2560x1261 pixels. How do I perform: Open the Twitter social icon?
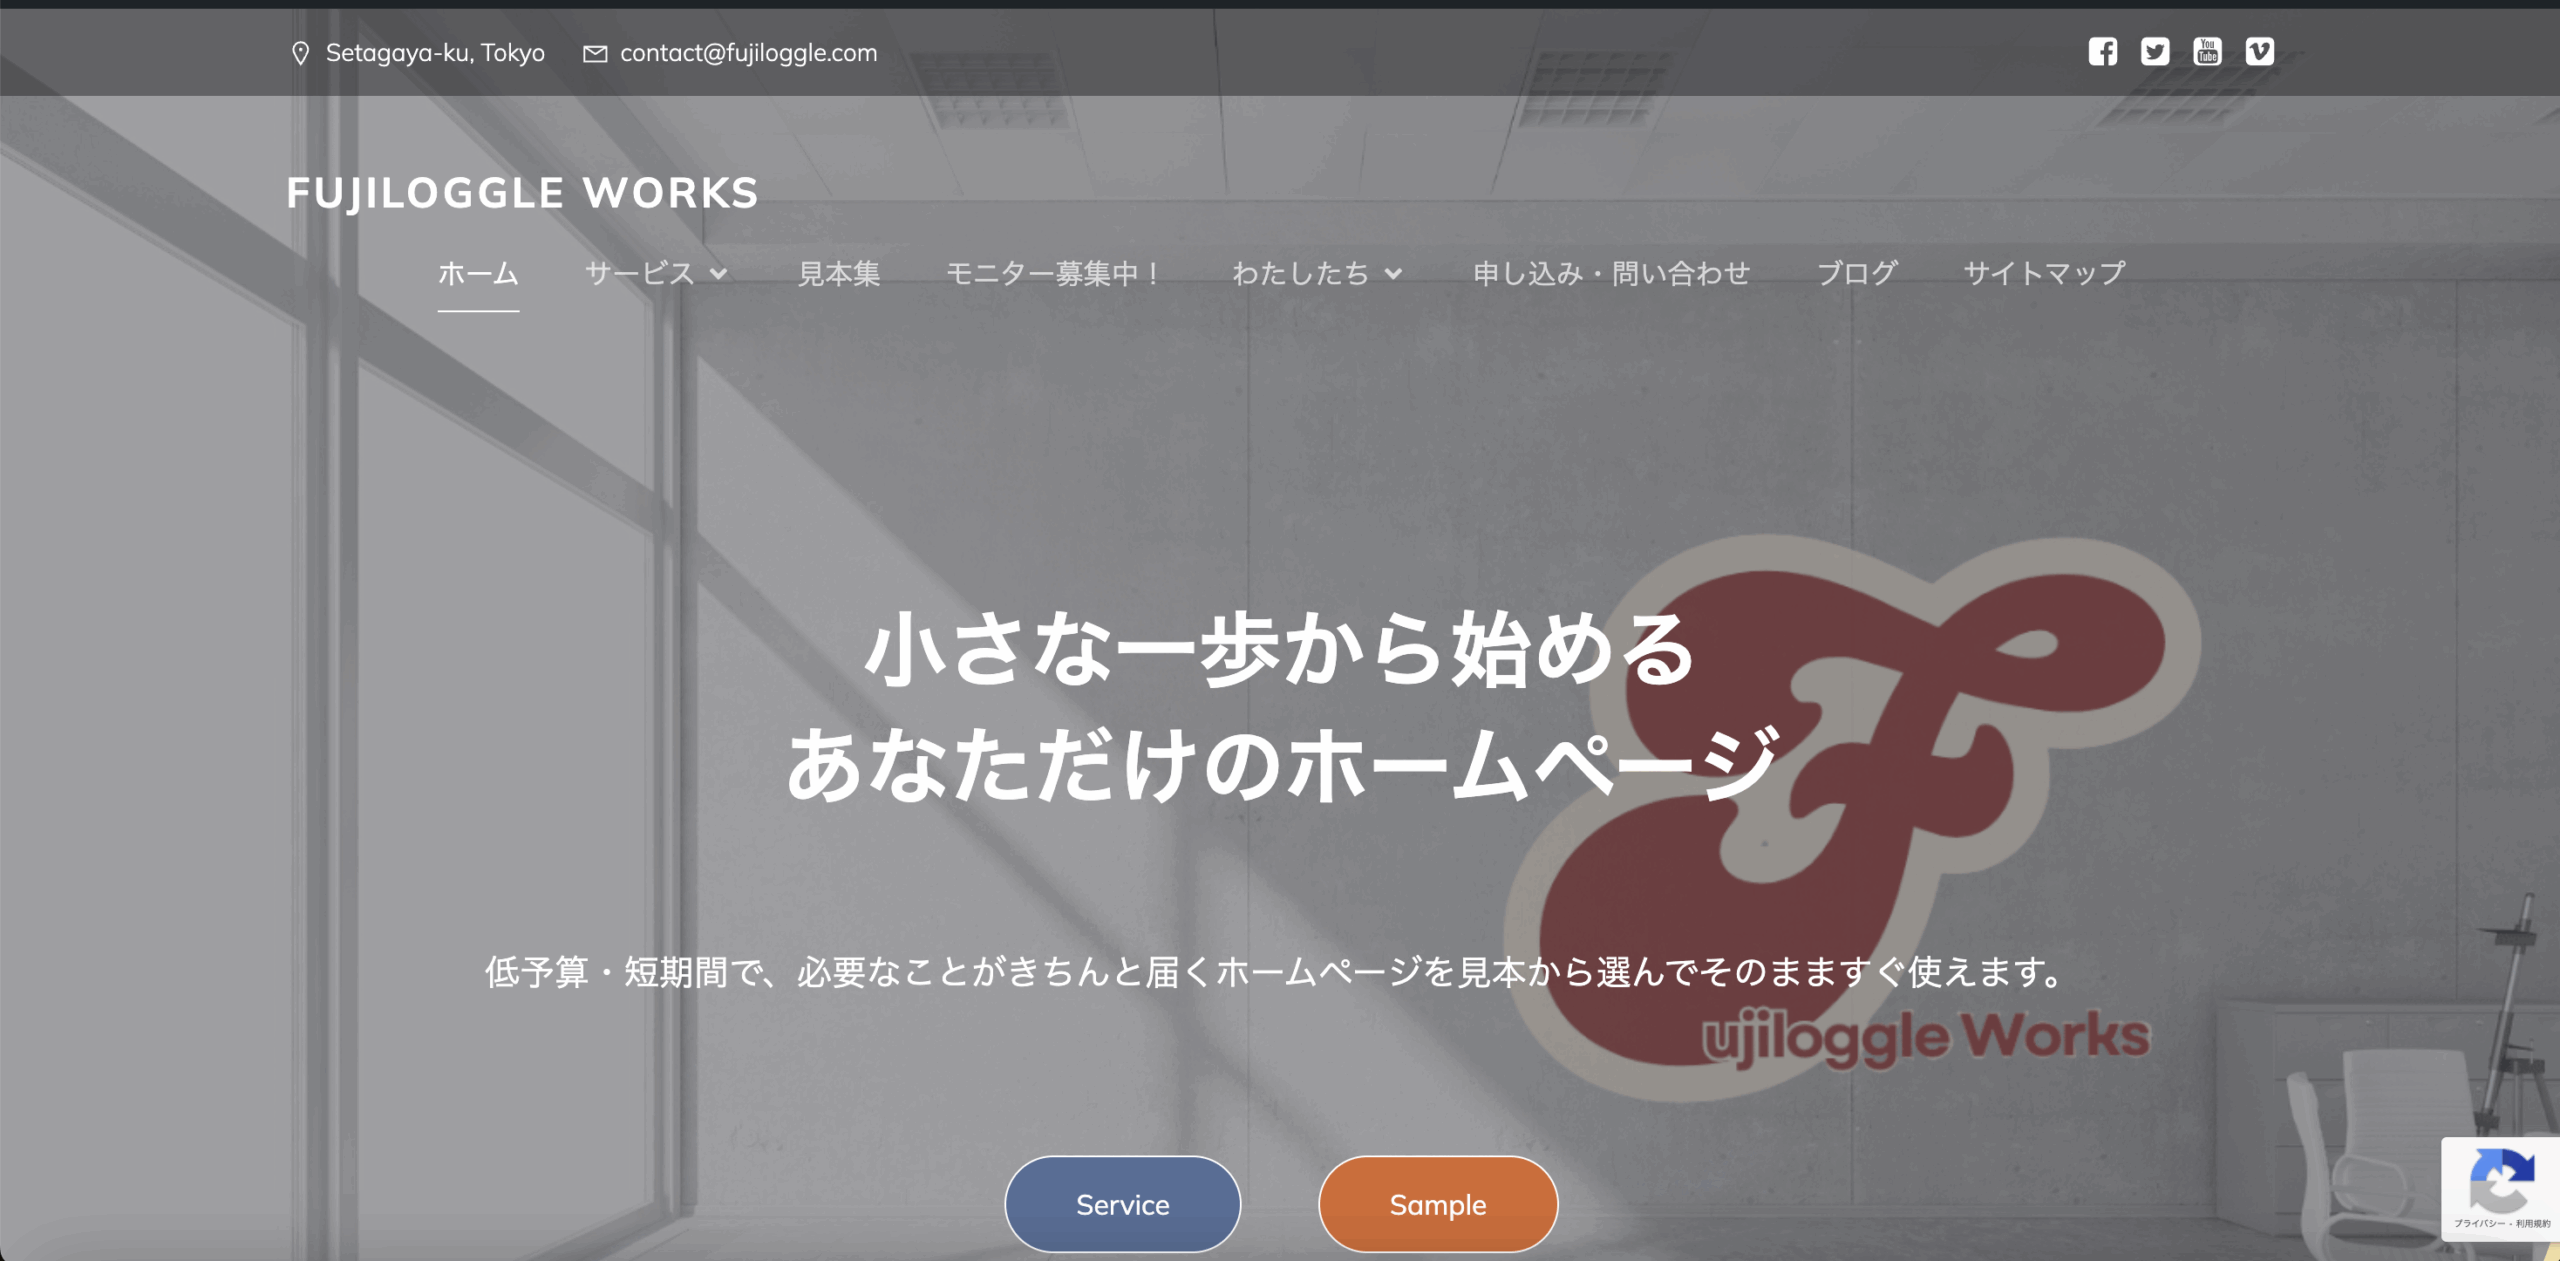point(2154,52)
